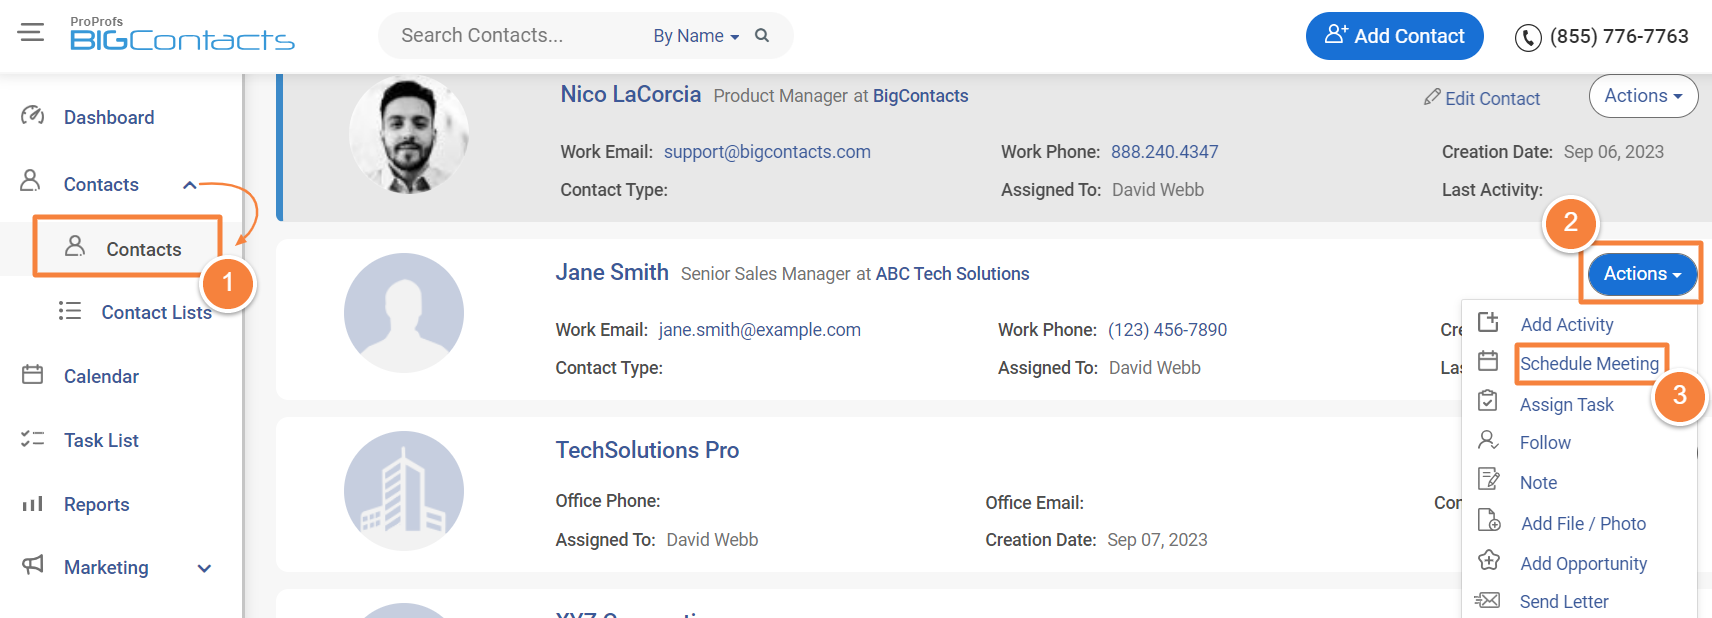1712x618 pixels.
Task: Click the BIGContacts logo
Action: click(182, 34)
